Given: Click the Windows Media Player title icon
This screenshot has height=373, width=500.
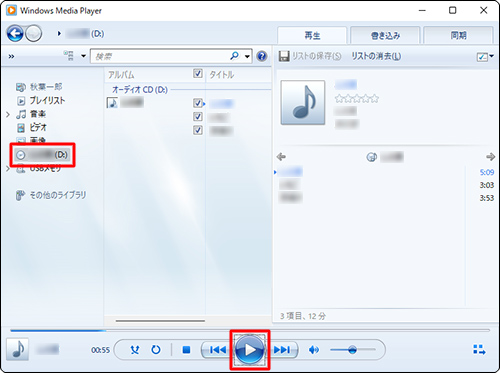Looking at the screenshot, I should pos(11,10).
